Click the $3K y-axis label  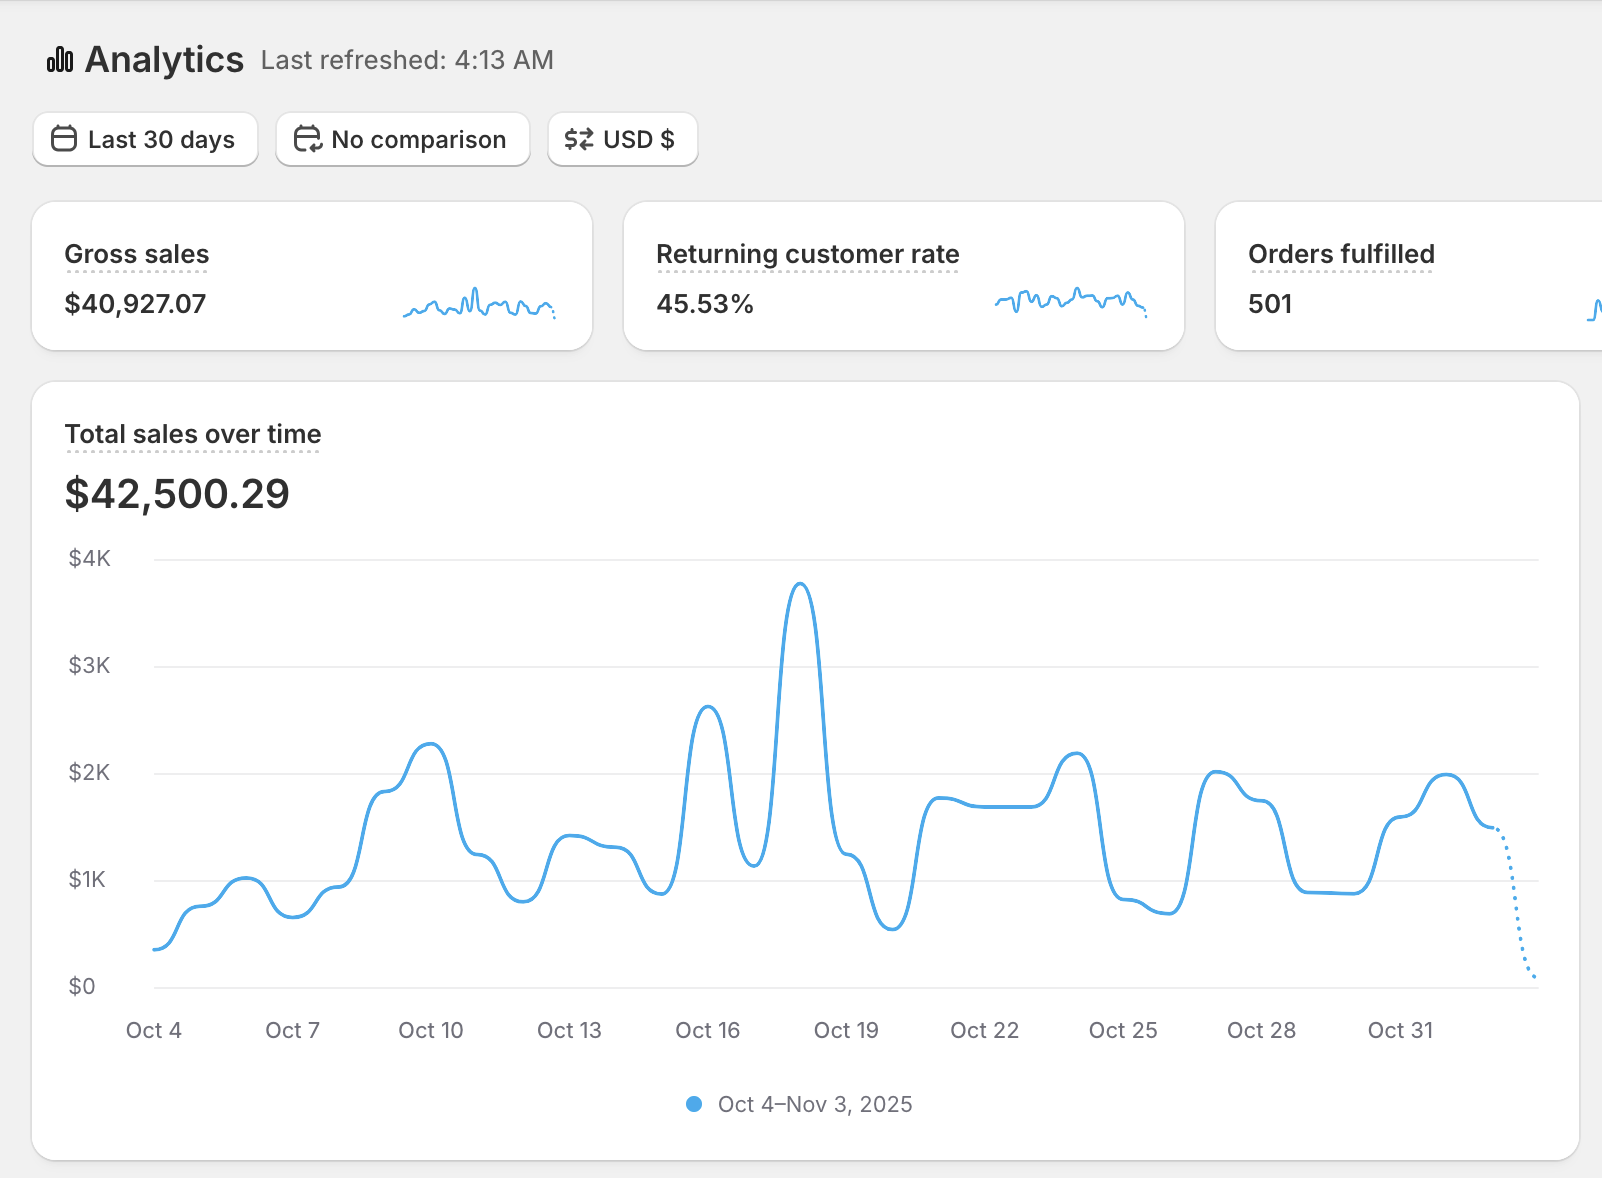90,665
